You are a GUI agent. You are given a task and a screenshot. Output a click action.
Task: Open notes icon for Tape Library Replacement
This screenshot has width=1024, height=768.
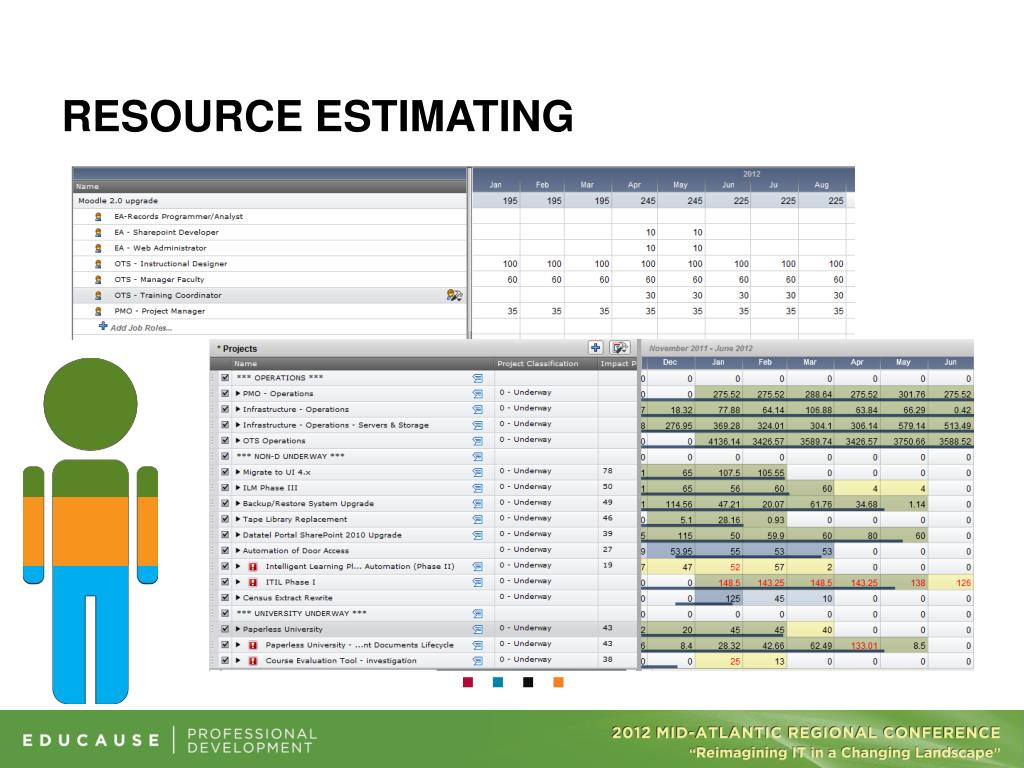coord(477,519)
